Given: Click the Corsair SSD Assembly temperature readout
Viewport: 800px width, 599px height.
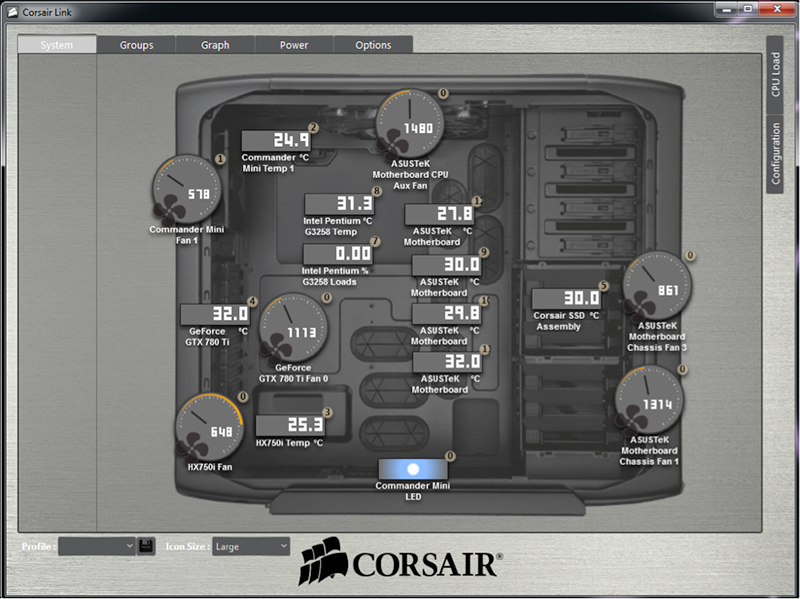Looking at the screenshot, I should pos(566,298).
